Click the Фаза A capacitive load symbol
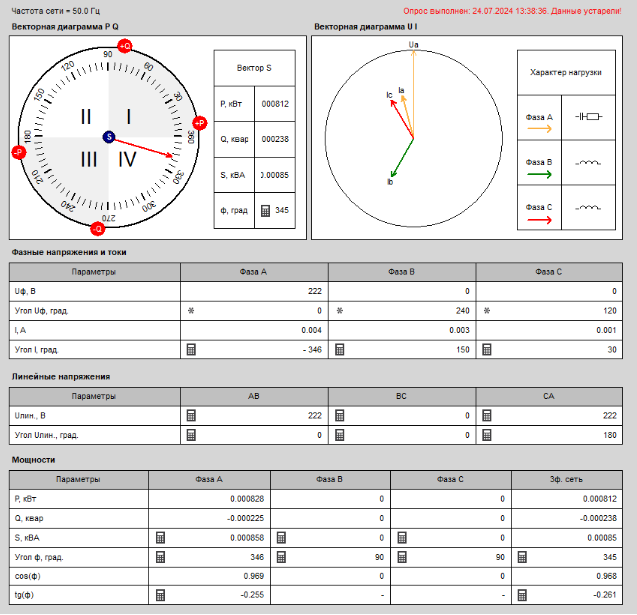 (589, 117)
